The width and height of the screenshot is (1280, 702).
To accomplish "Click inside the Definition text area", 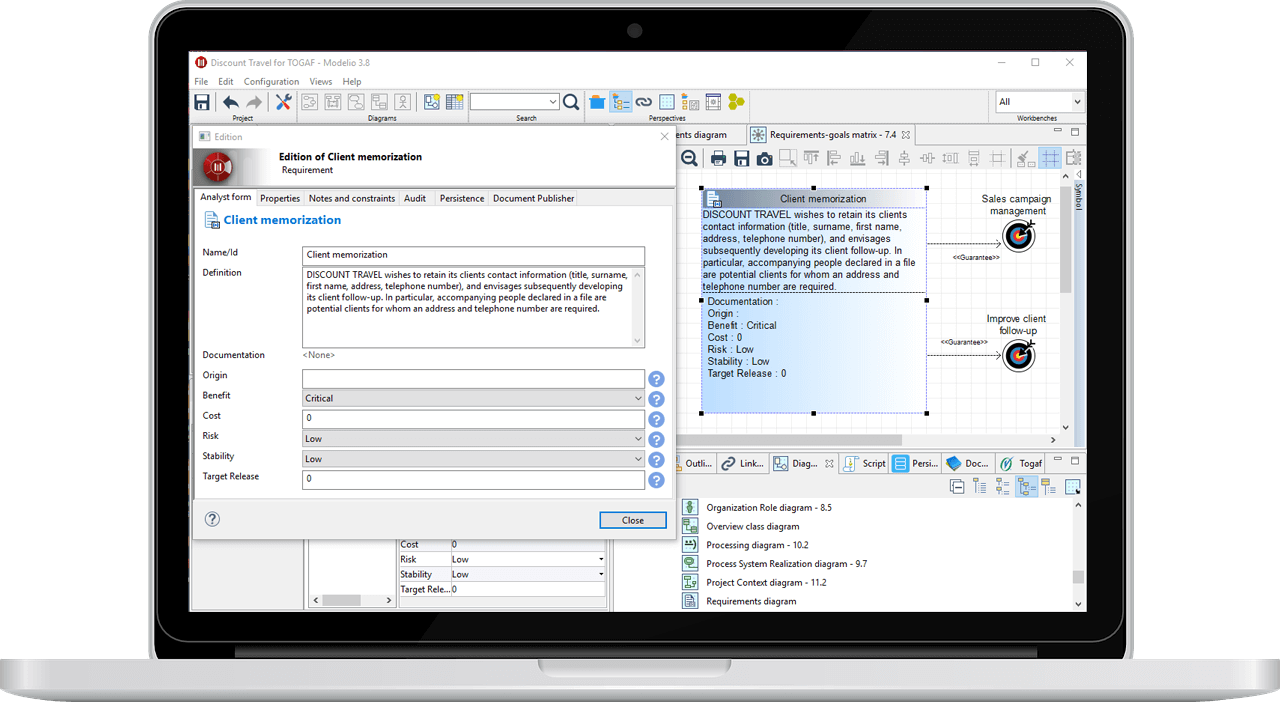I will [473, 307].
